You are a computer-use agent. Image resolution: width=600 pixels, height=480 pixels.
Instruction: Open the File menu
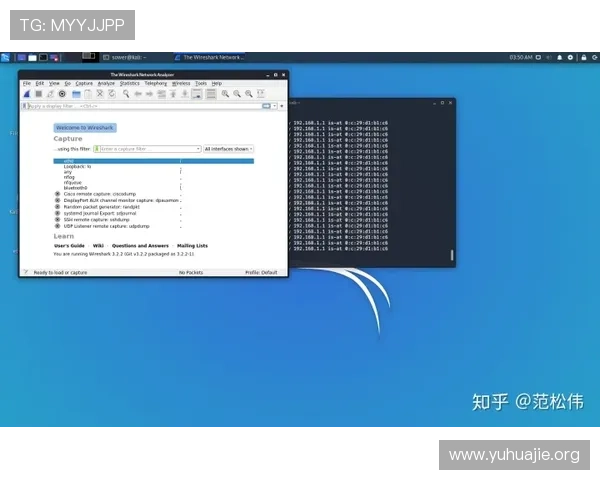coord(27,83)
